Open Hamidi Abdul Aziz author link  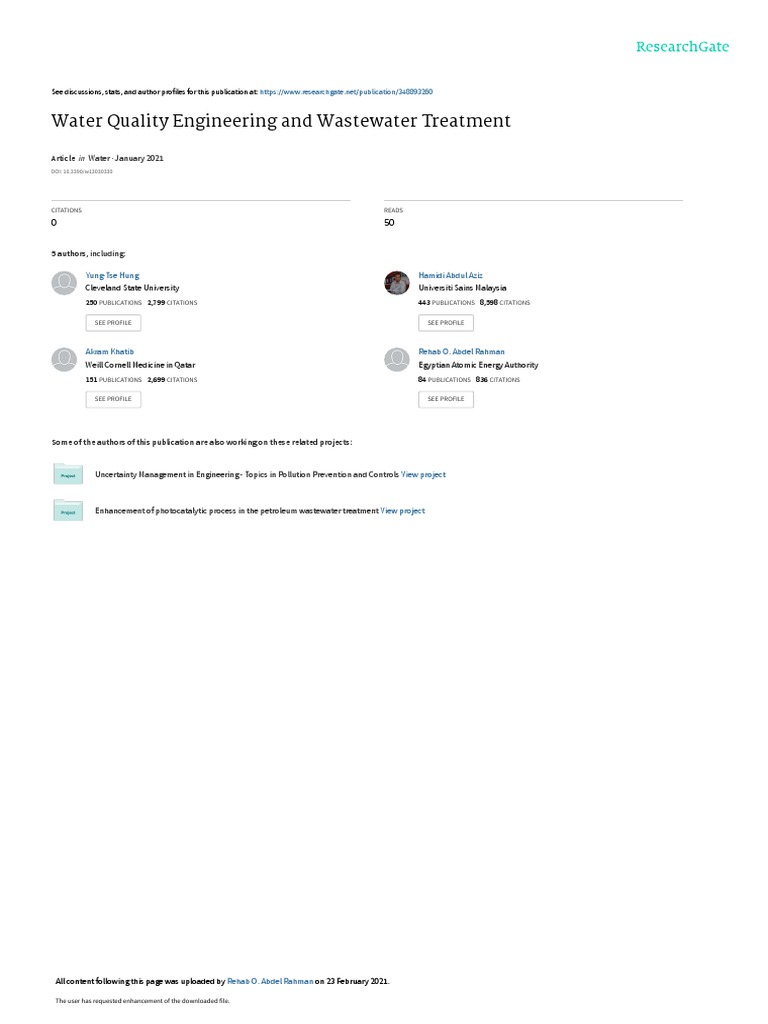click(451, 276)
